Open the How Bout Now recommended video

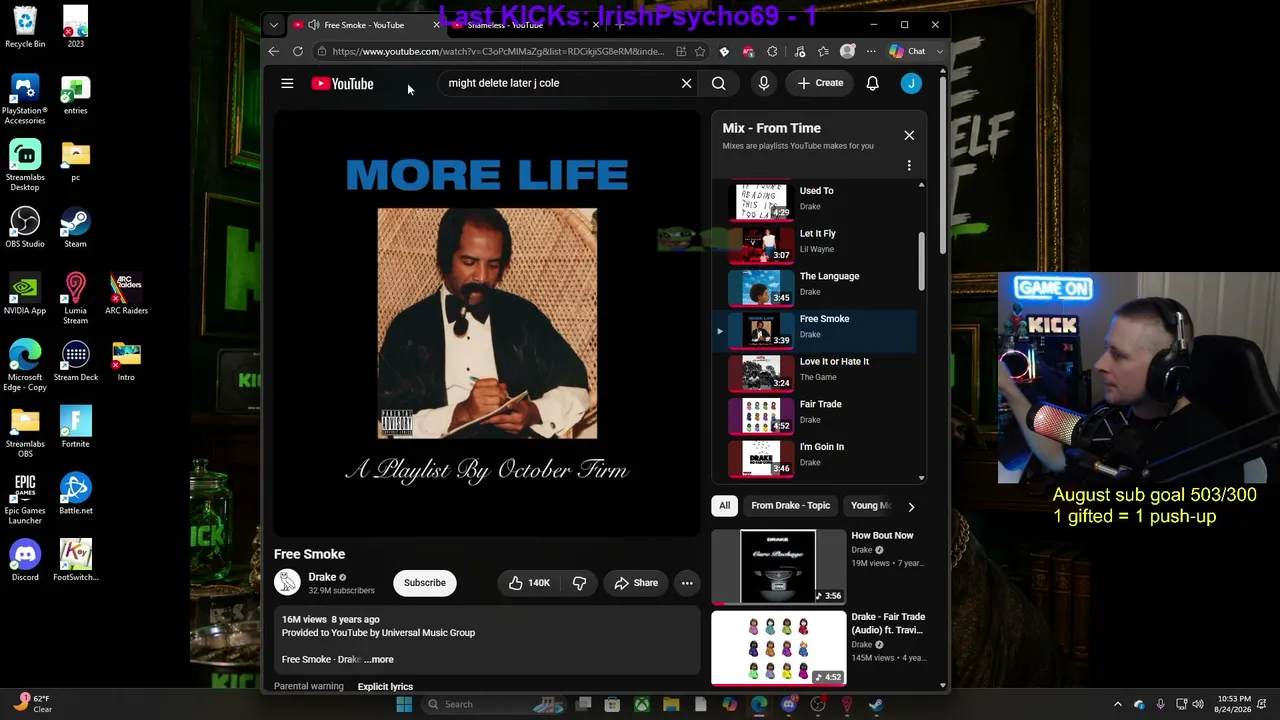click(x=818, y=567)
